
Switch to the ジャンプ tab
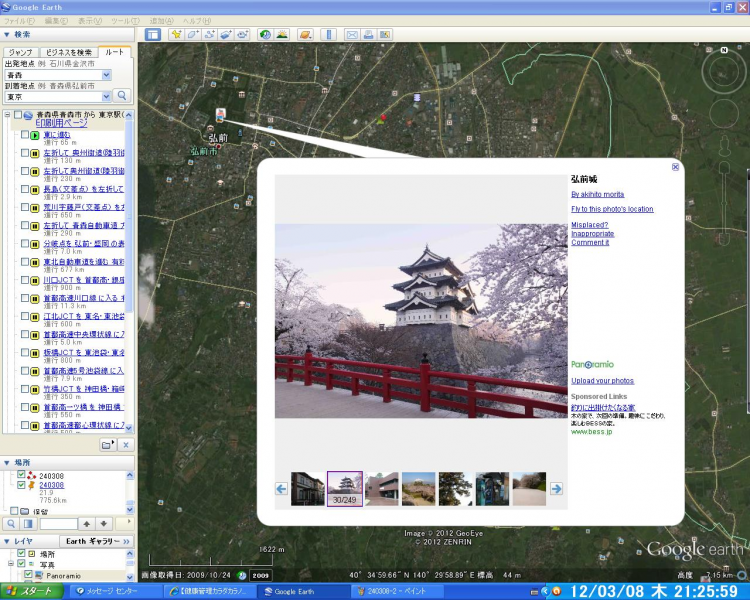point(21,52)
